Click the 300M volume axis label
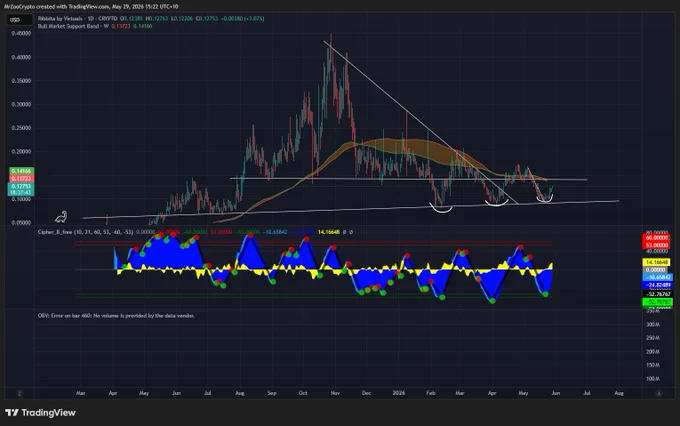Viewport: 680px width, 426px height. 653,324
